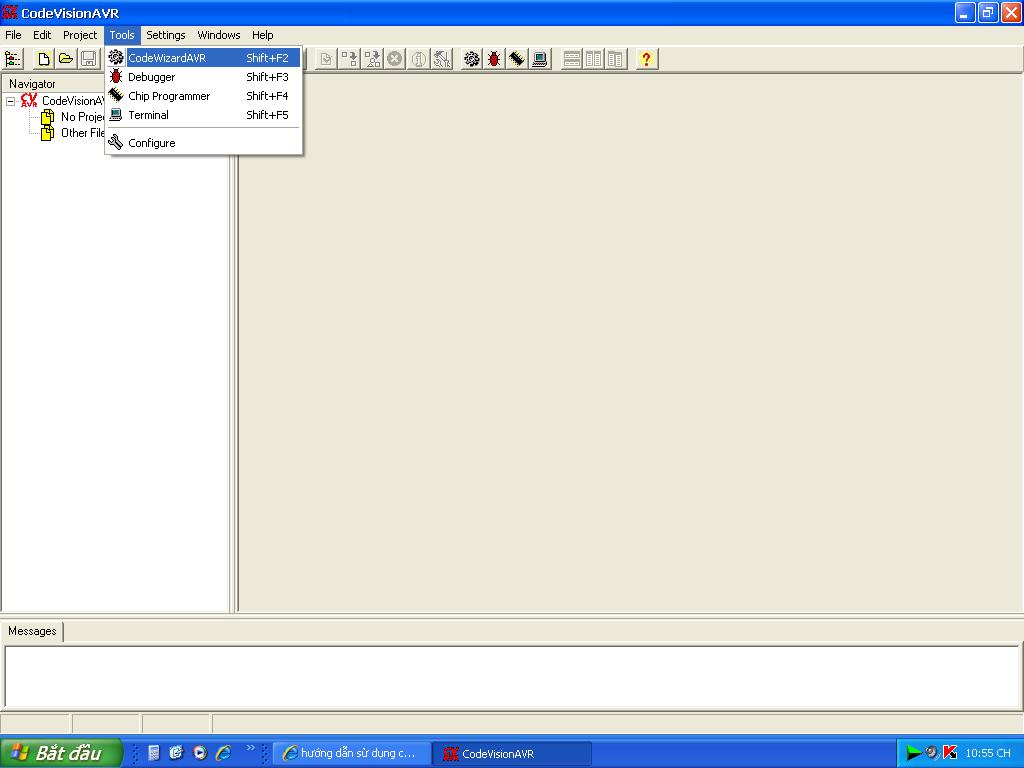Open the Help menu
This screenshot has width=1024, height=768.
coord(263,35)
